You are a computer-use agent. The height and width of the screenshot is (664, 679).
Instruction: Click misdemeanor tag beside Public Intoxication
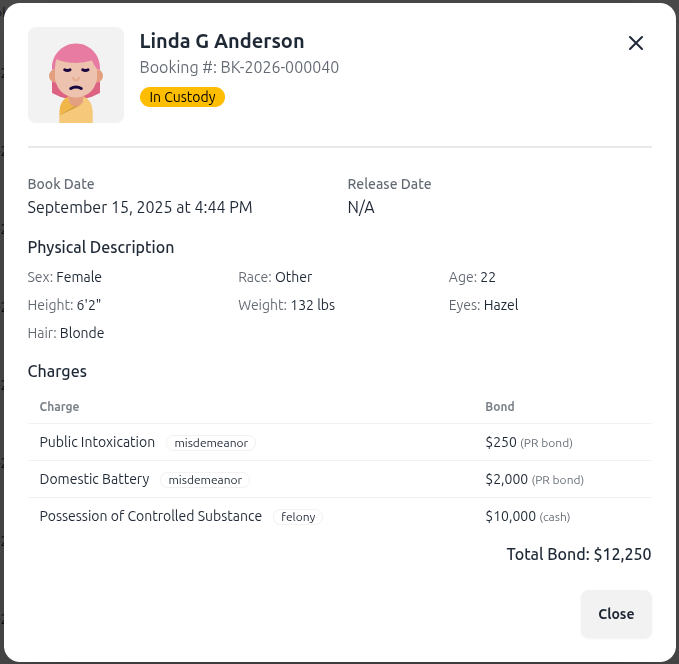211,443
